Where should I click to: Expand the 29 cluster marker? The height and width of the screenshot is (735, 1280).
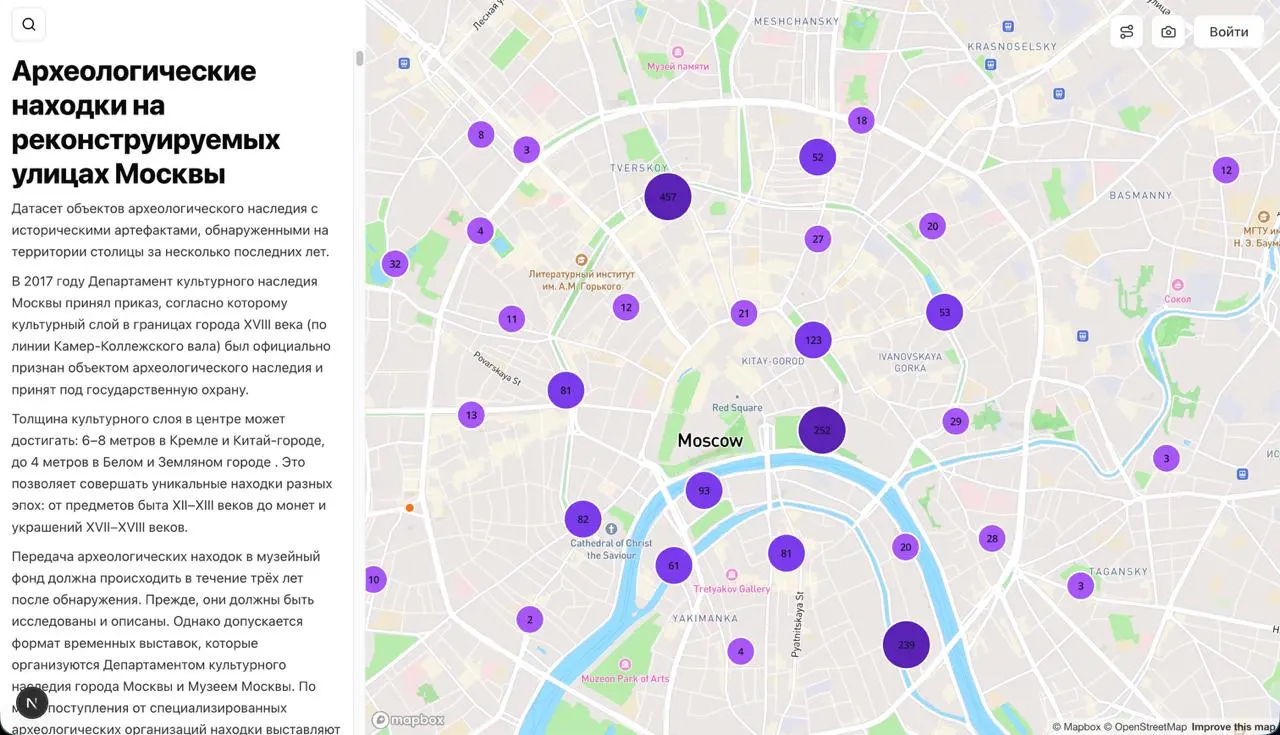[x=956, y=421]
